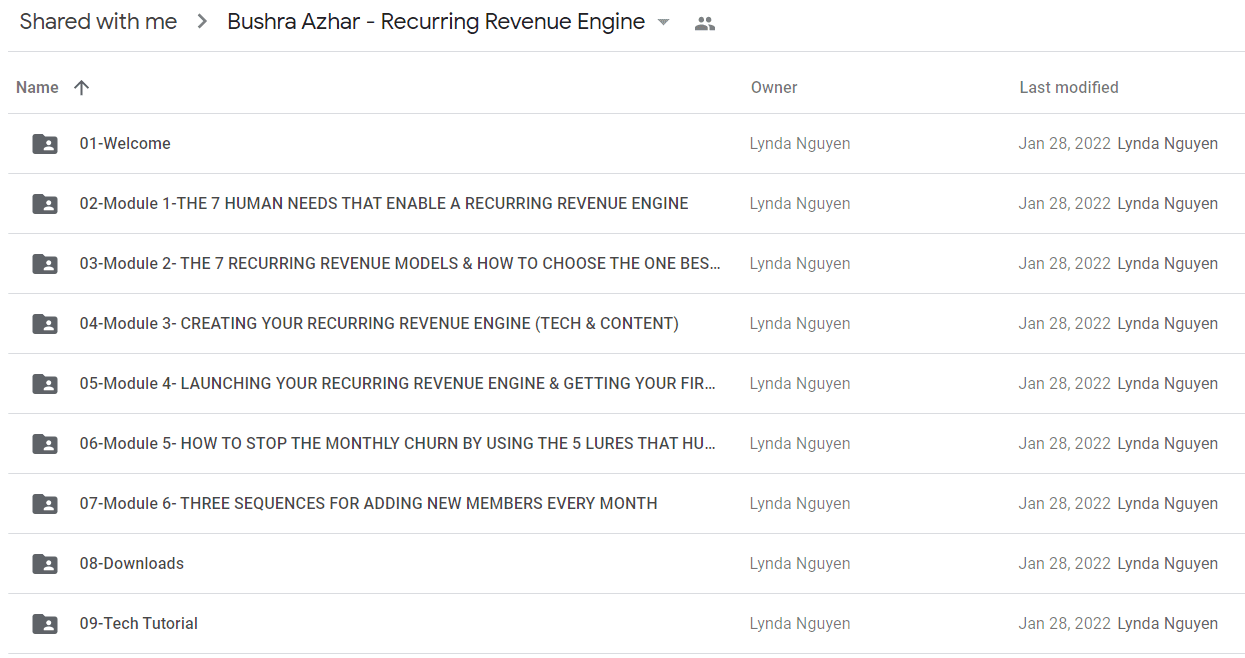Sort files by Name column header
The height and width of the screenshot is (658, 1245).
37,87
